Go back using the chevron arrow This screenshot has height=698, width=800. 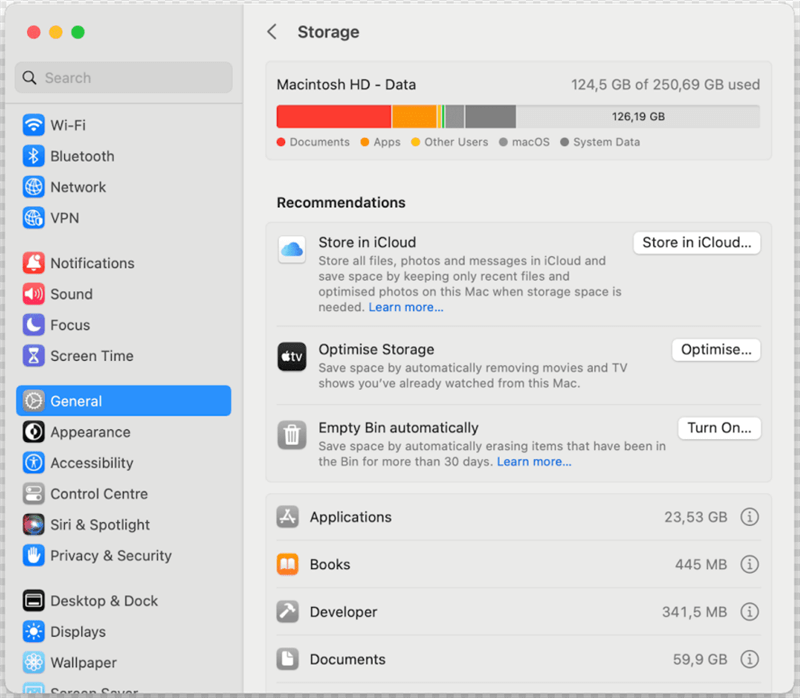pyautogui.click(x=272, y=32)
